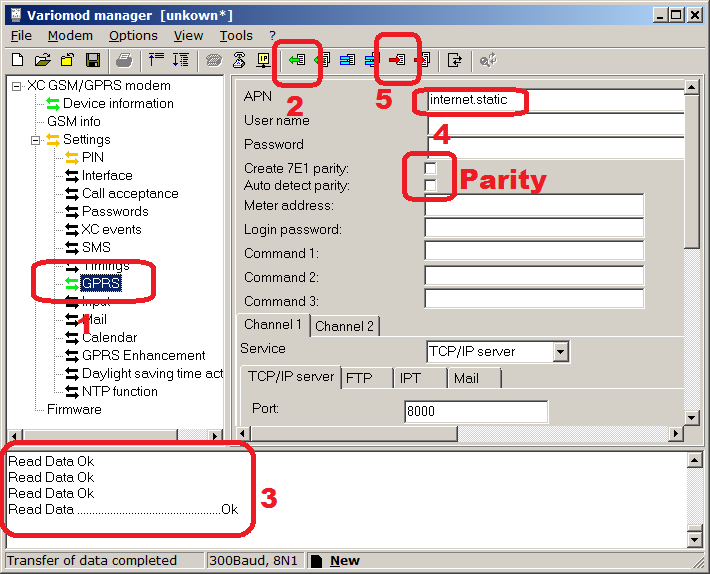
Task: Click the new file toolbar icon
Action: click(x=19, y=60)
